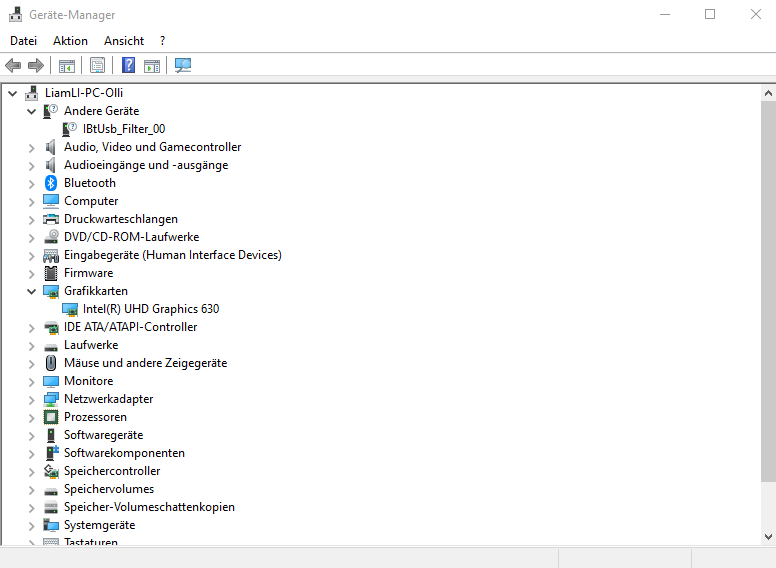Maximize the Geräte-Manager window
Image resolution: width=776 pixels, height=568 pixels.
click(x=710, y=14)
